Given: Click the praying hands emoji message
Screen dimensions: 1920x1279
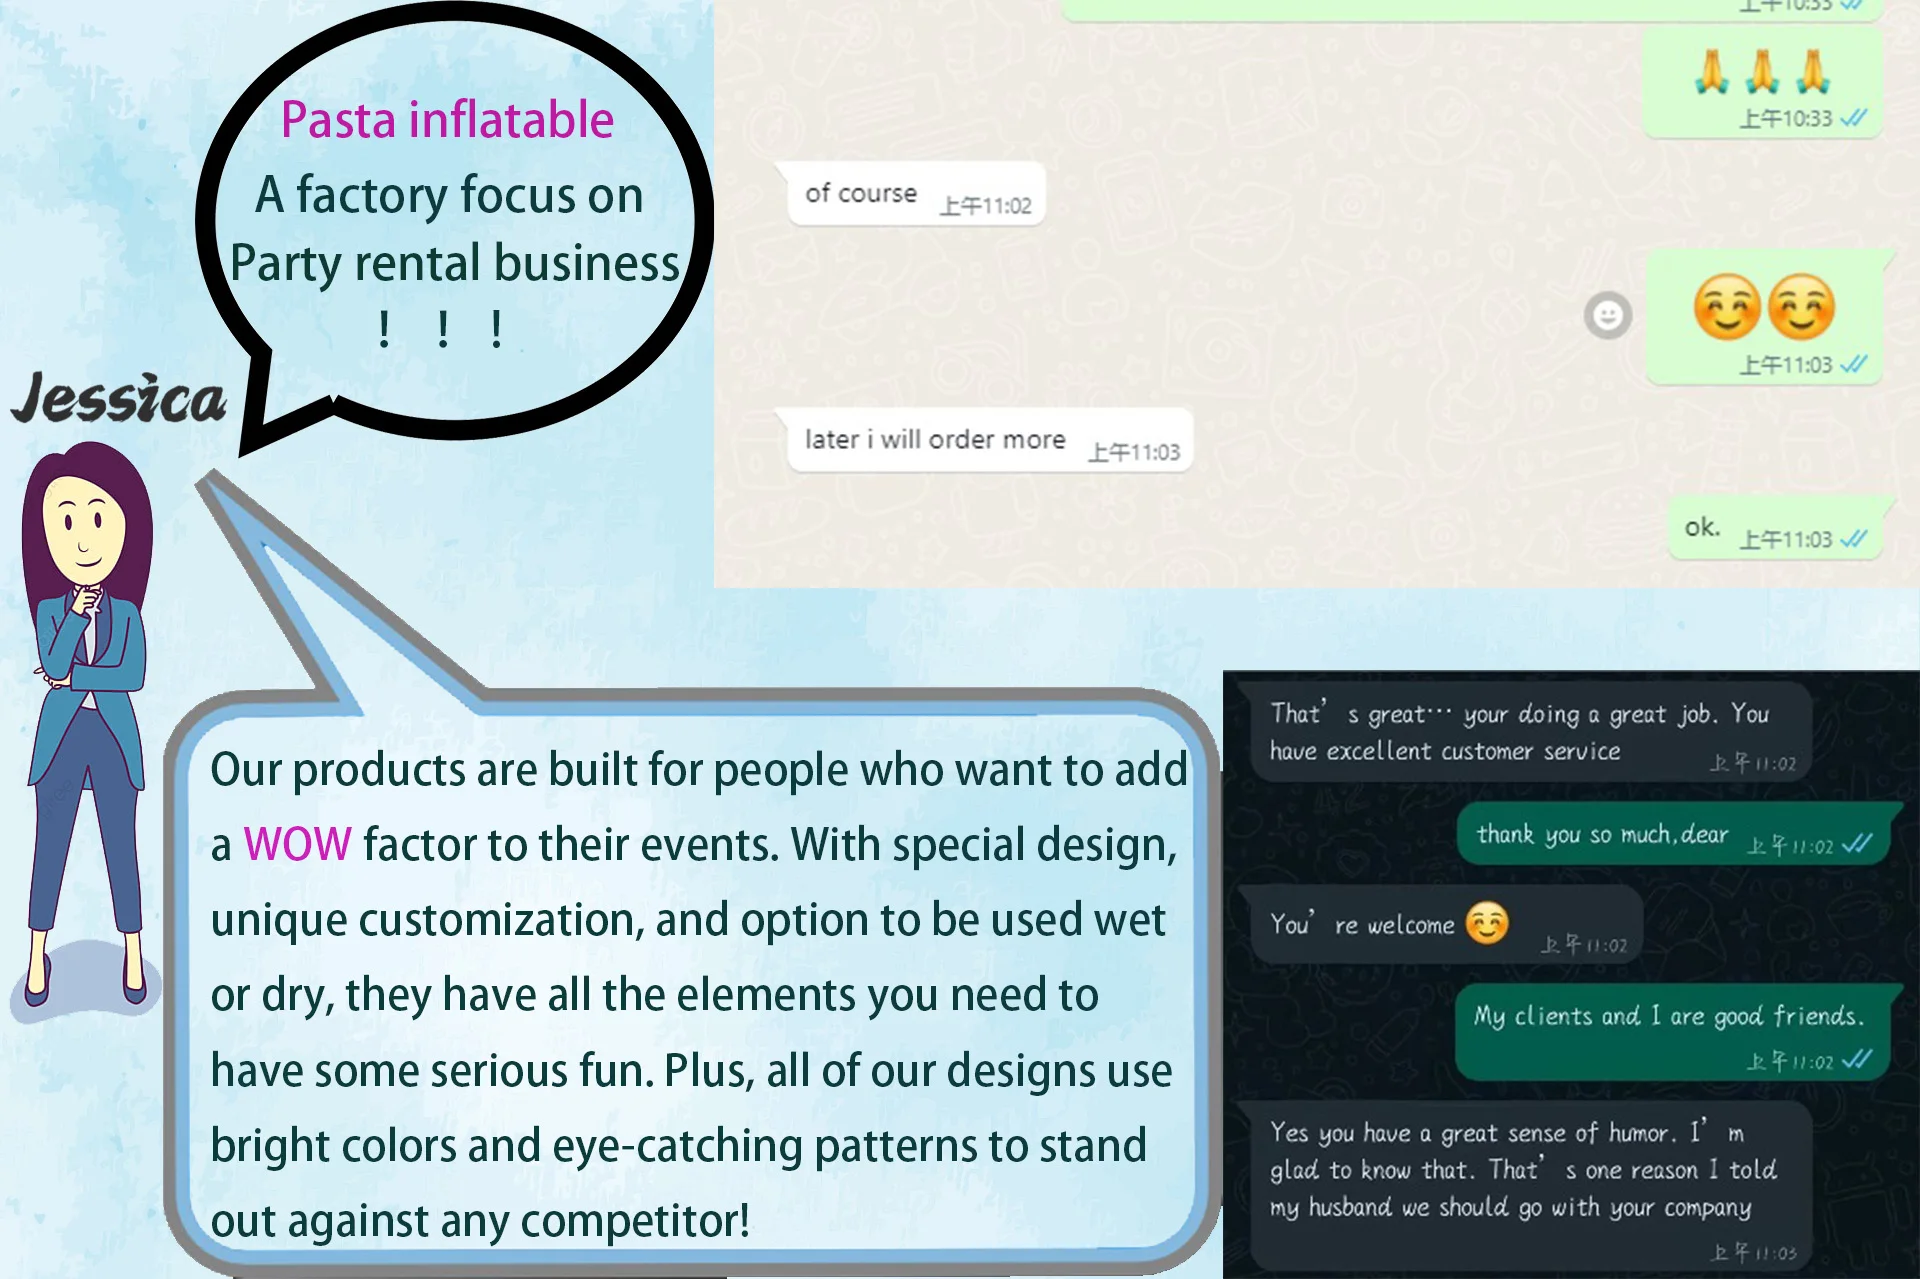Looking at the screenshot, I should [1761, 72].
